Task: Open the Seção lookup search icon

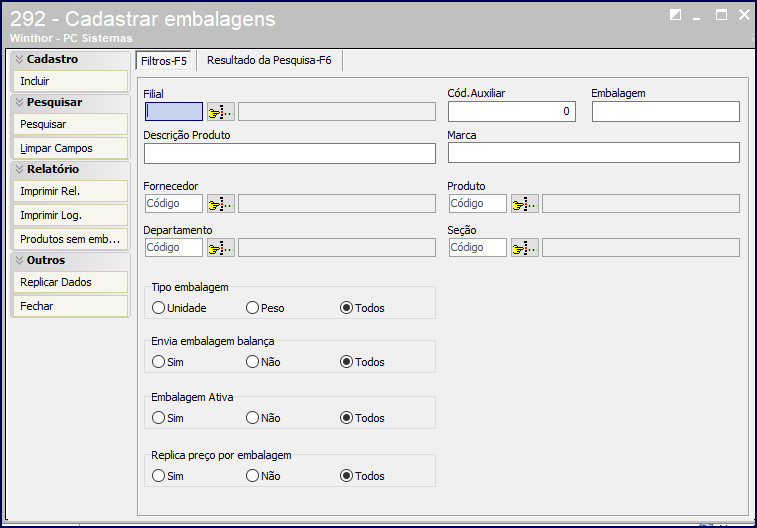Action: [x=525, y=248]
